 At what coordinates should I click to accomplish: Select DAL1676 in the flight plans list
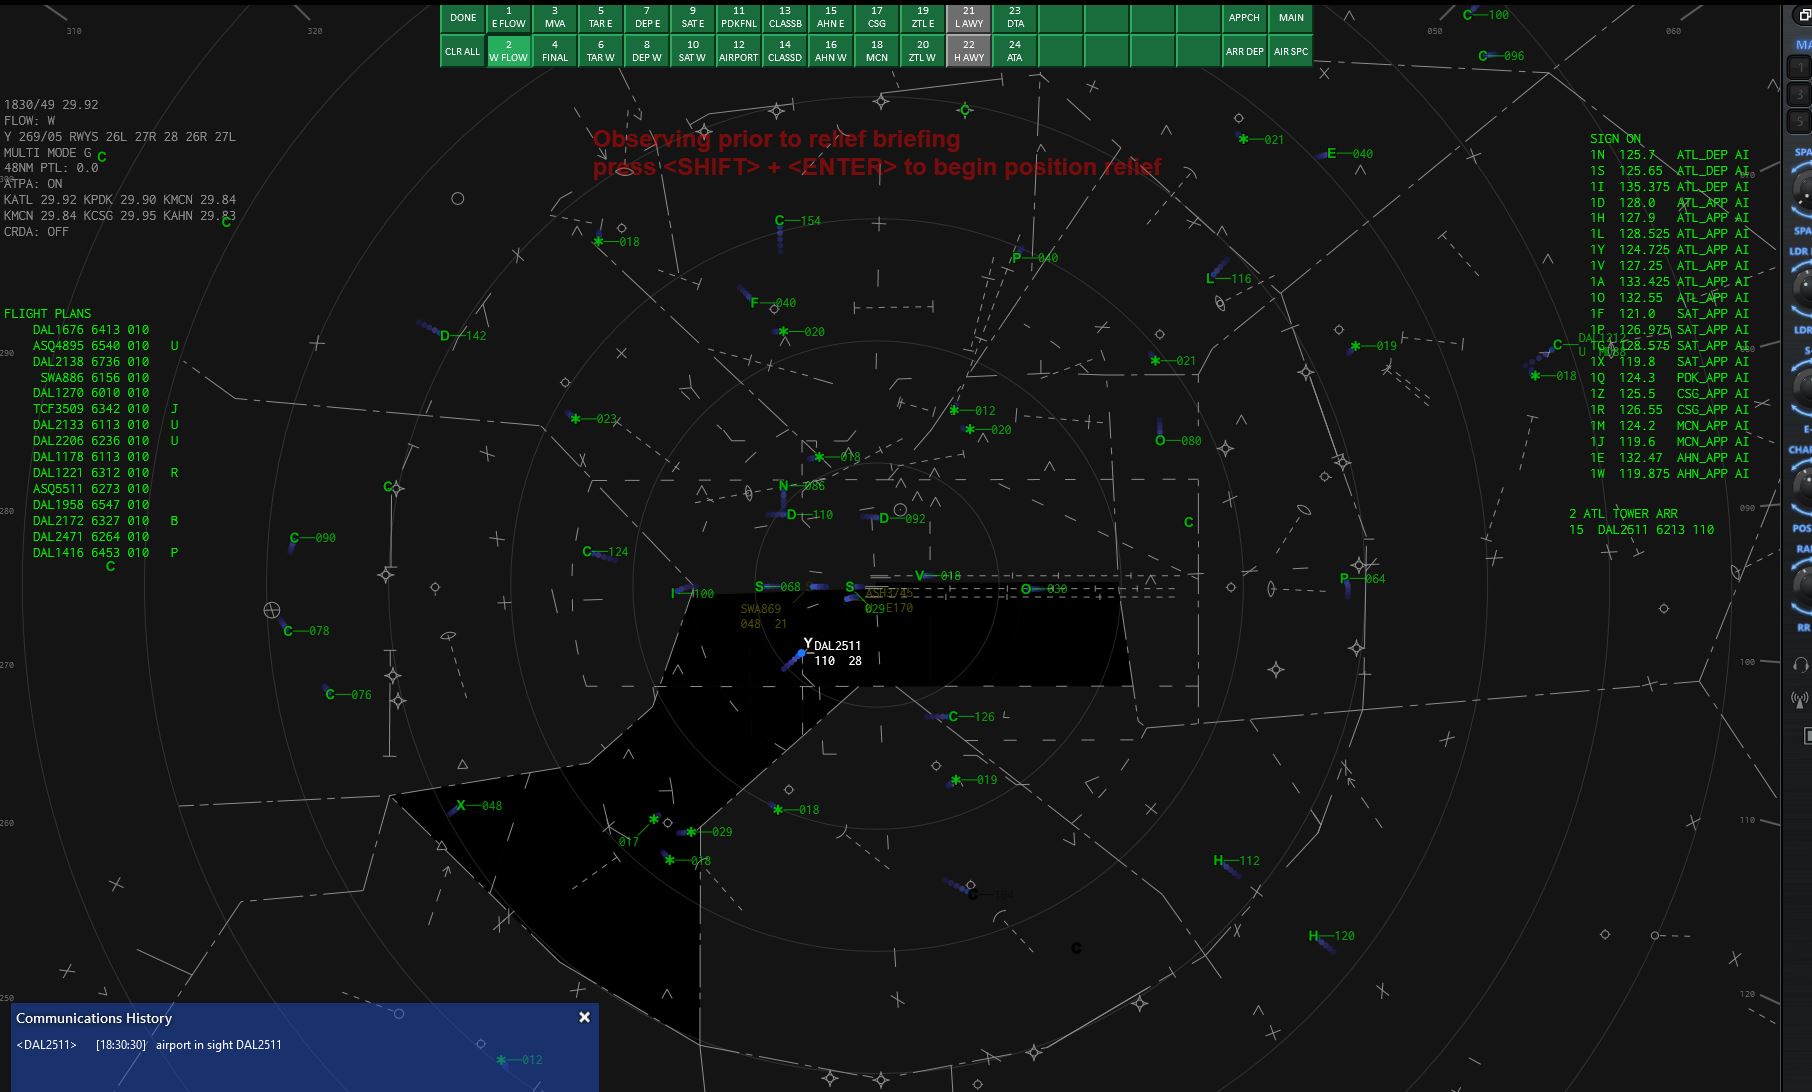(x=90, y=329)
